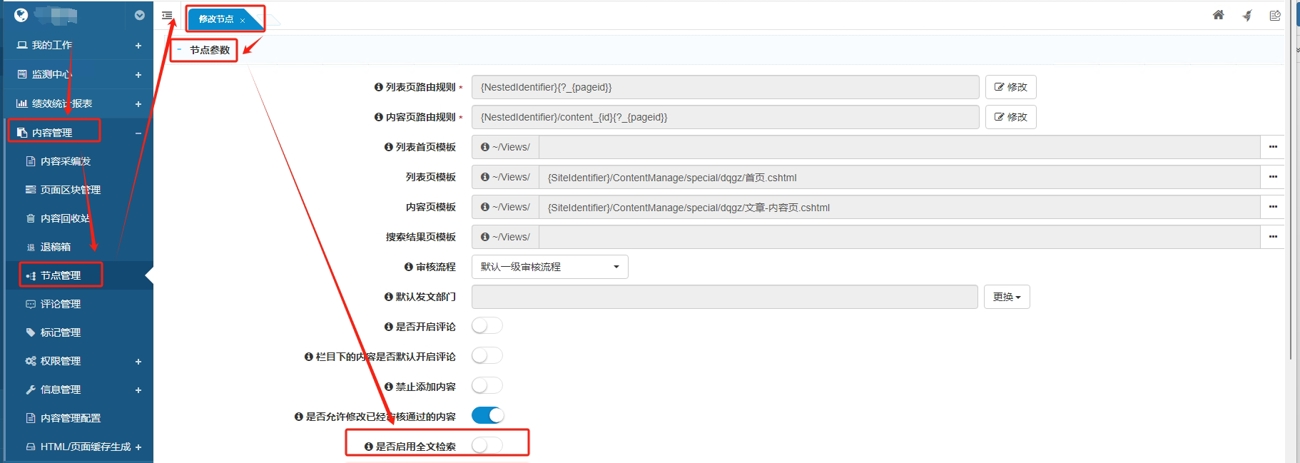1300x463 pixels.
Task: Select 评论管理 sidebar item
Action: pos(60,304)
